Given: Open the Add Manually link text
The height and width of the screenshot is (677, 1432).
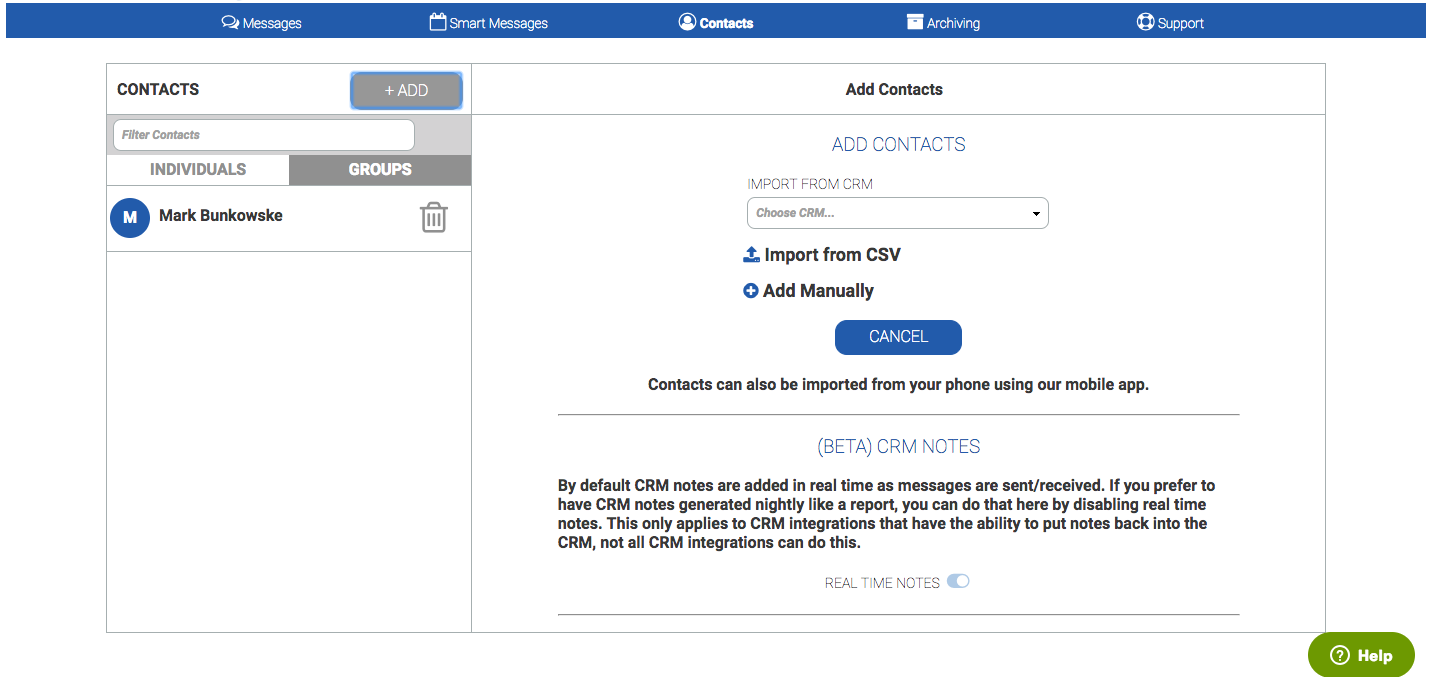Looking at the screenshot, I should (x=818, y=291).
